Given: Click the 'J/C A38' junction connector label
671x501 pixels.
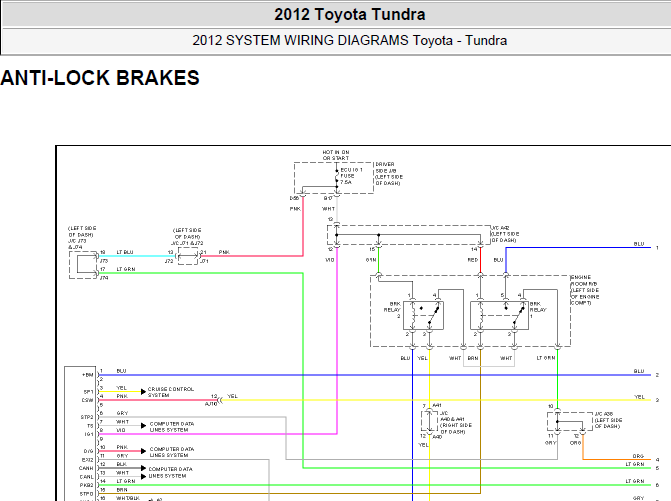Looking at the screenshot, I should point(608,420).
